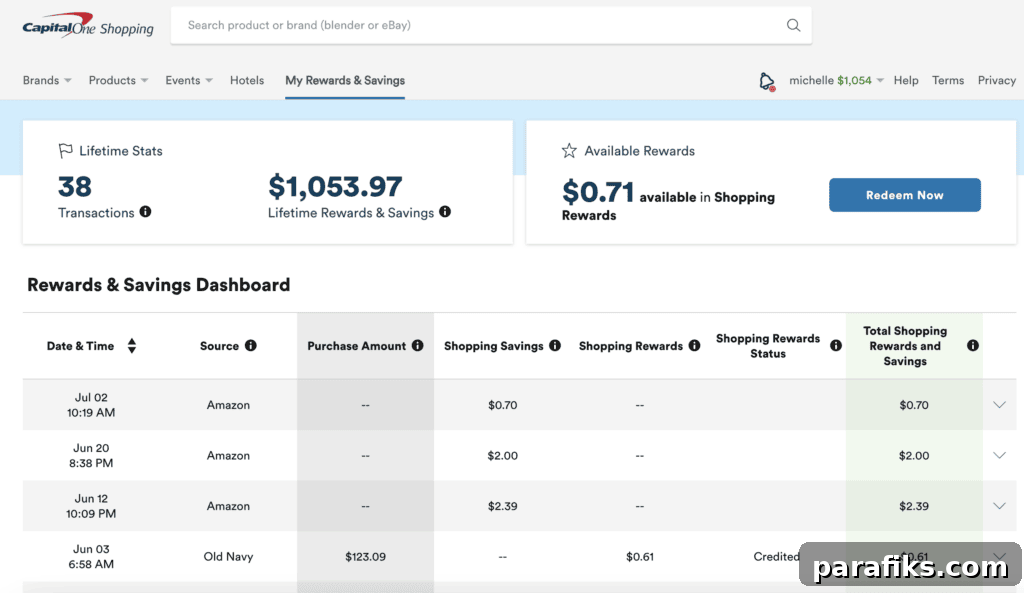Click the search magnifier icon
This screenshot has height=593, width=1024.
coord(793,25)
